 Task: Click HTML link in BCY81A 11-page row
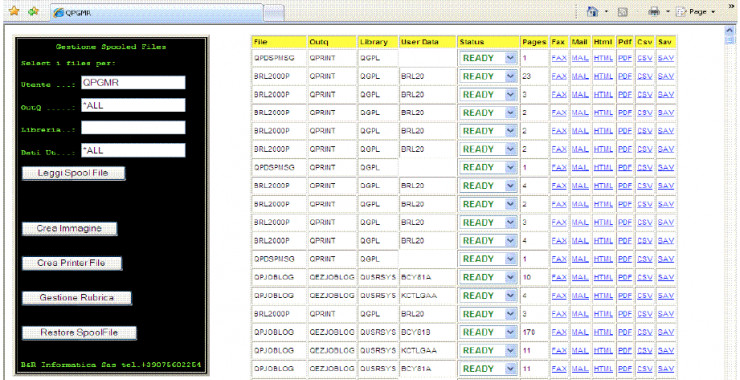[x=603, y=369]
